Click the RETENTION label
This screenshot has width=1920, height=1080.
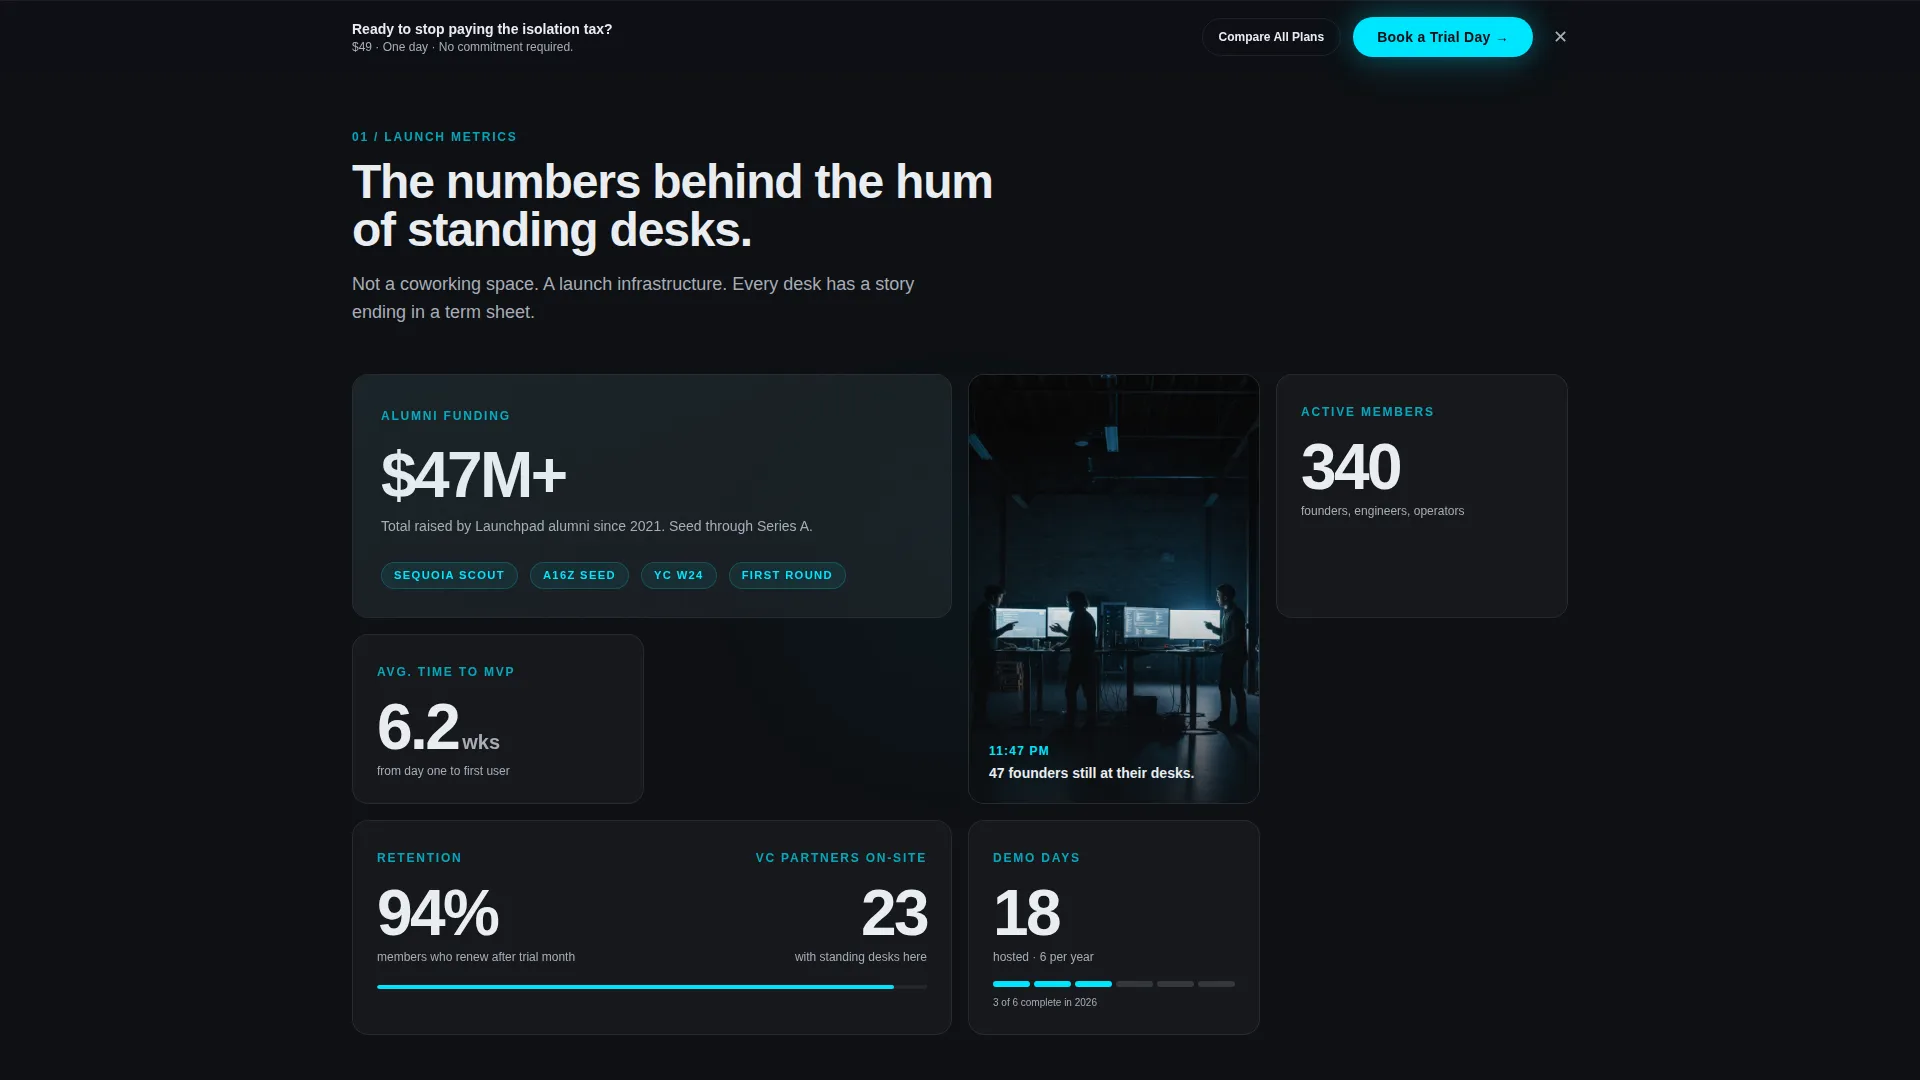(419, 858)
